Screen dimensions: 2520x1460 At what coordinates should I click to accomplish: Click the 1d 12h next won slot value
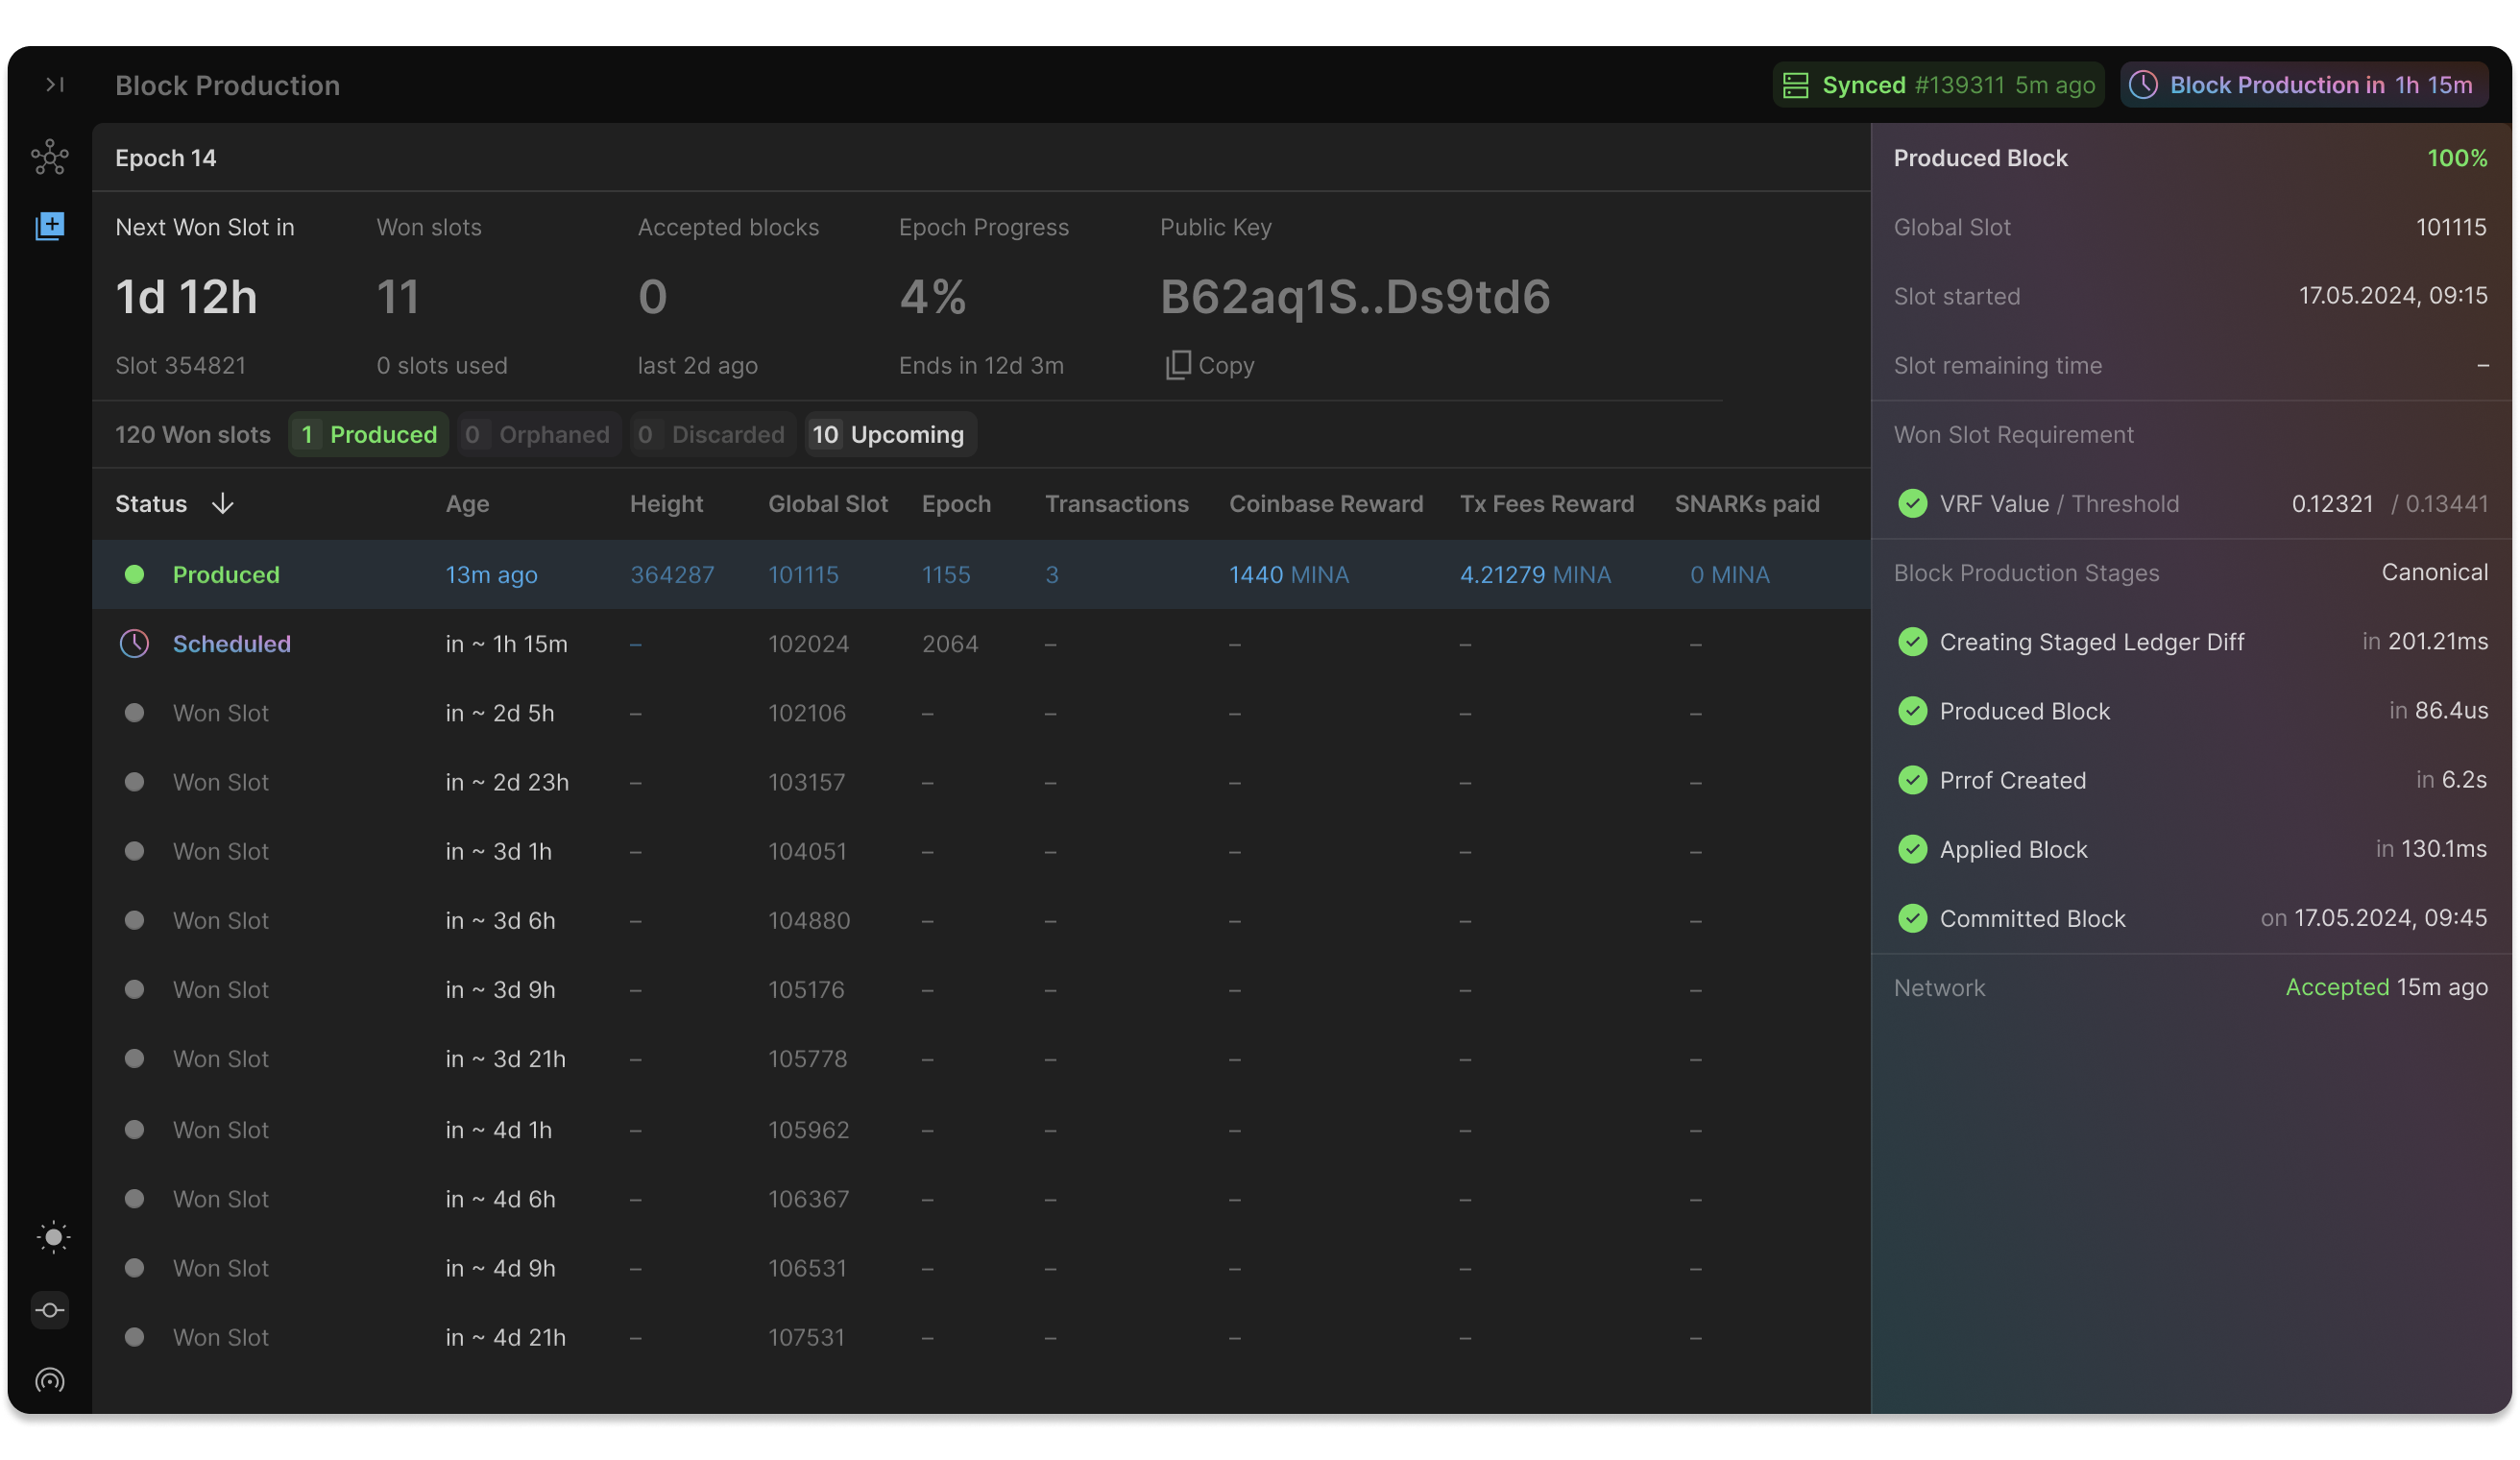pyautogui.click(x=186, y=296)
